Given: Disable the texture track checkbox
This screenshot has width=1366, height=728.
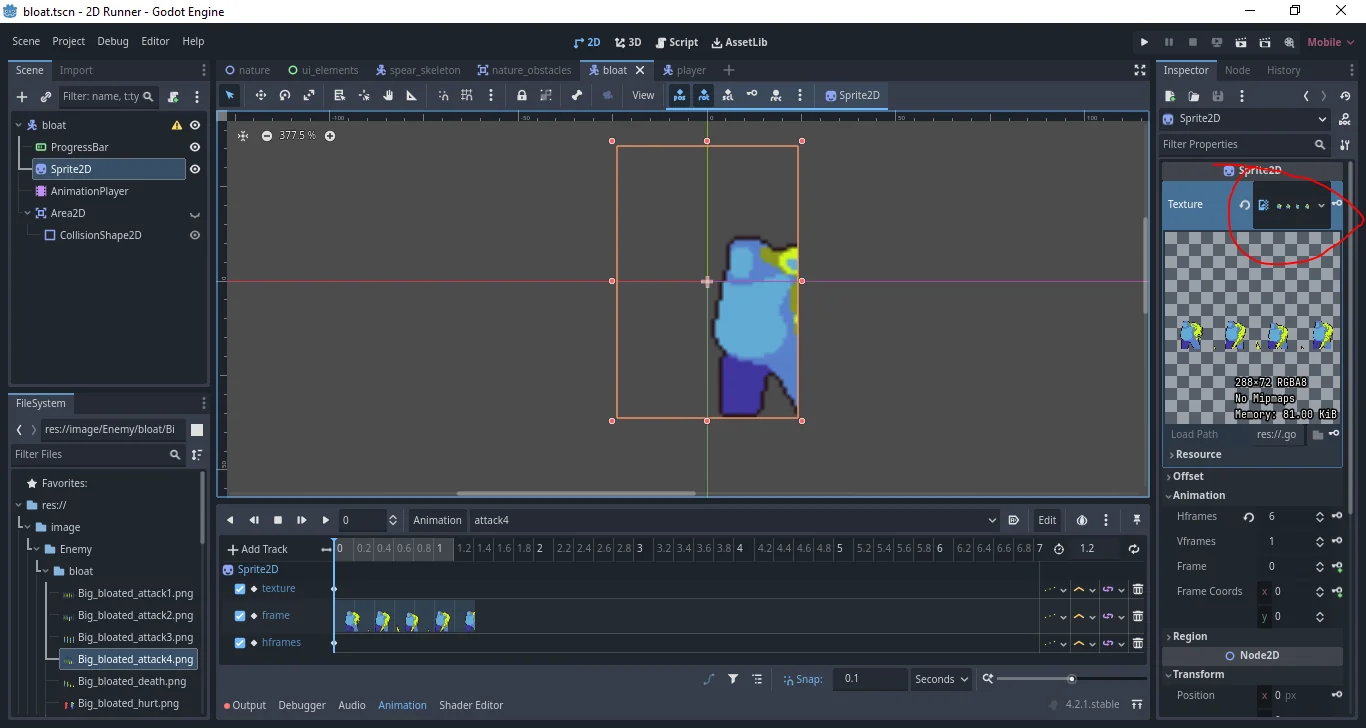Looking at the screenshot, I should coord(240,589).
